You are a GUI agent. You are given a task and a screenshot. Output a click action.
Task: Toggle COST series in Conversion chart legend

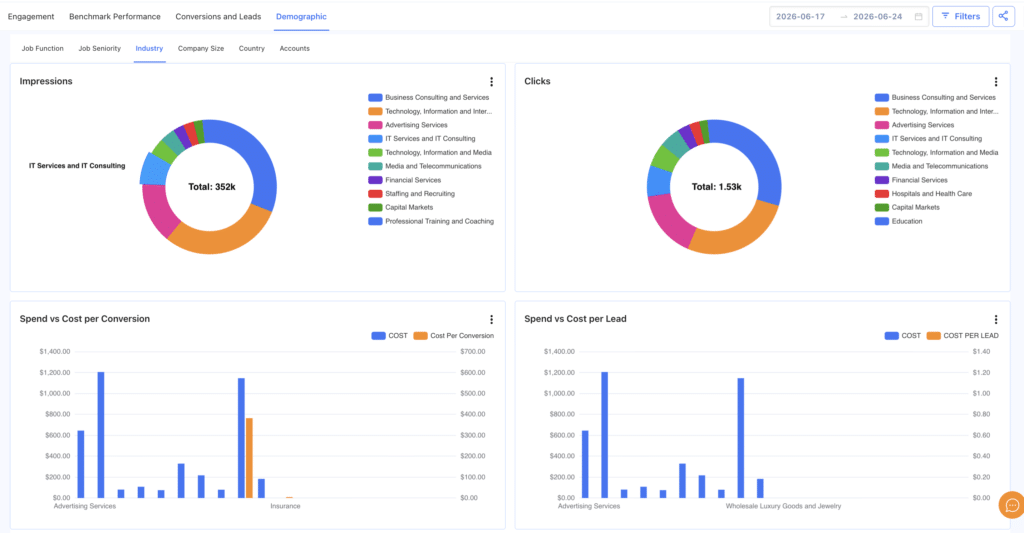tap(389, 336)
